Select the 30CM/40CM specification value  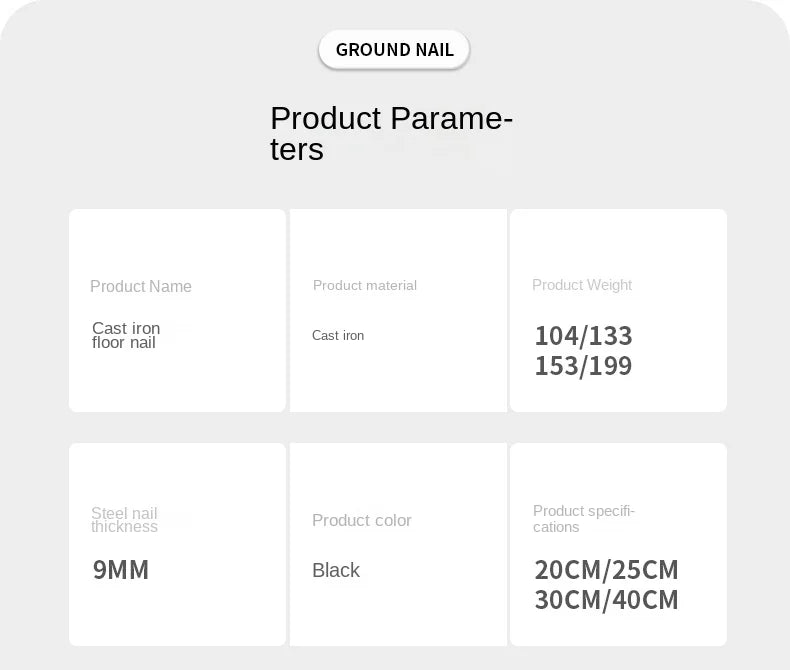click(x=607, y=599)
